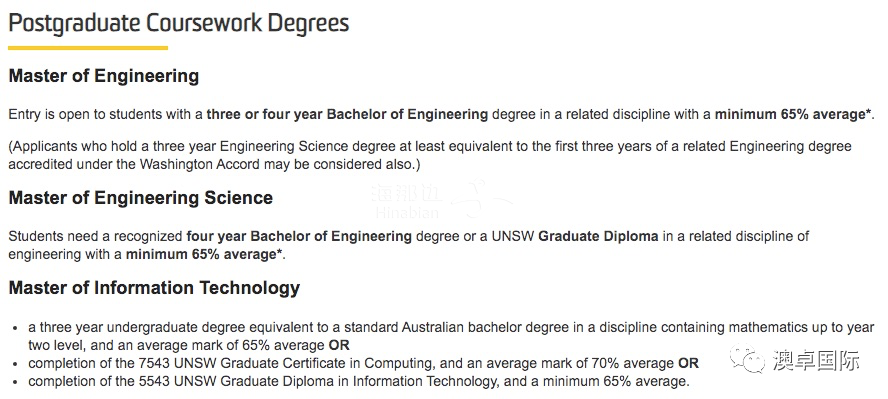Click the parenthetical Engineering Science degree paragraph
This screenshot has width=888, height=399.
430,156
